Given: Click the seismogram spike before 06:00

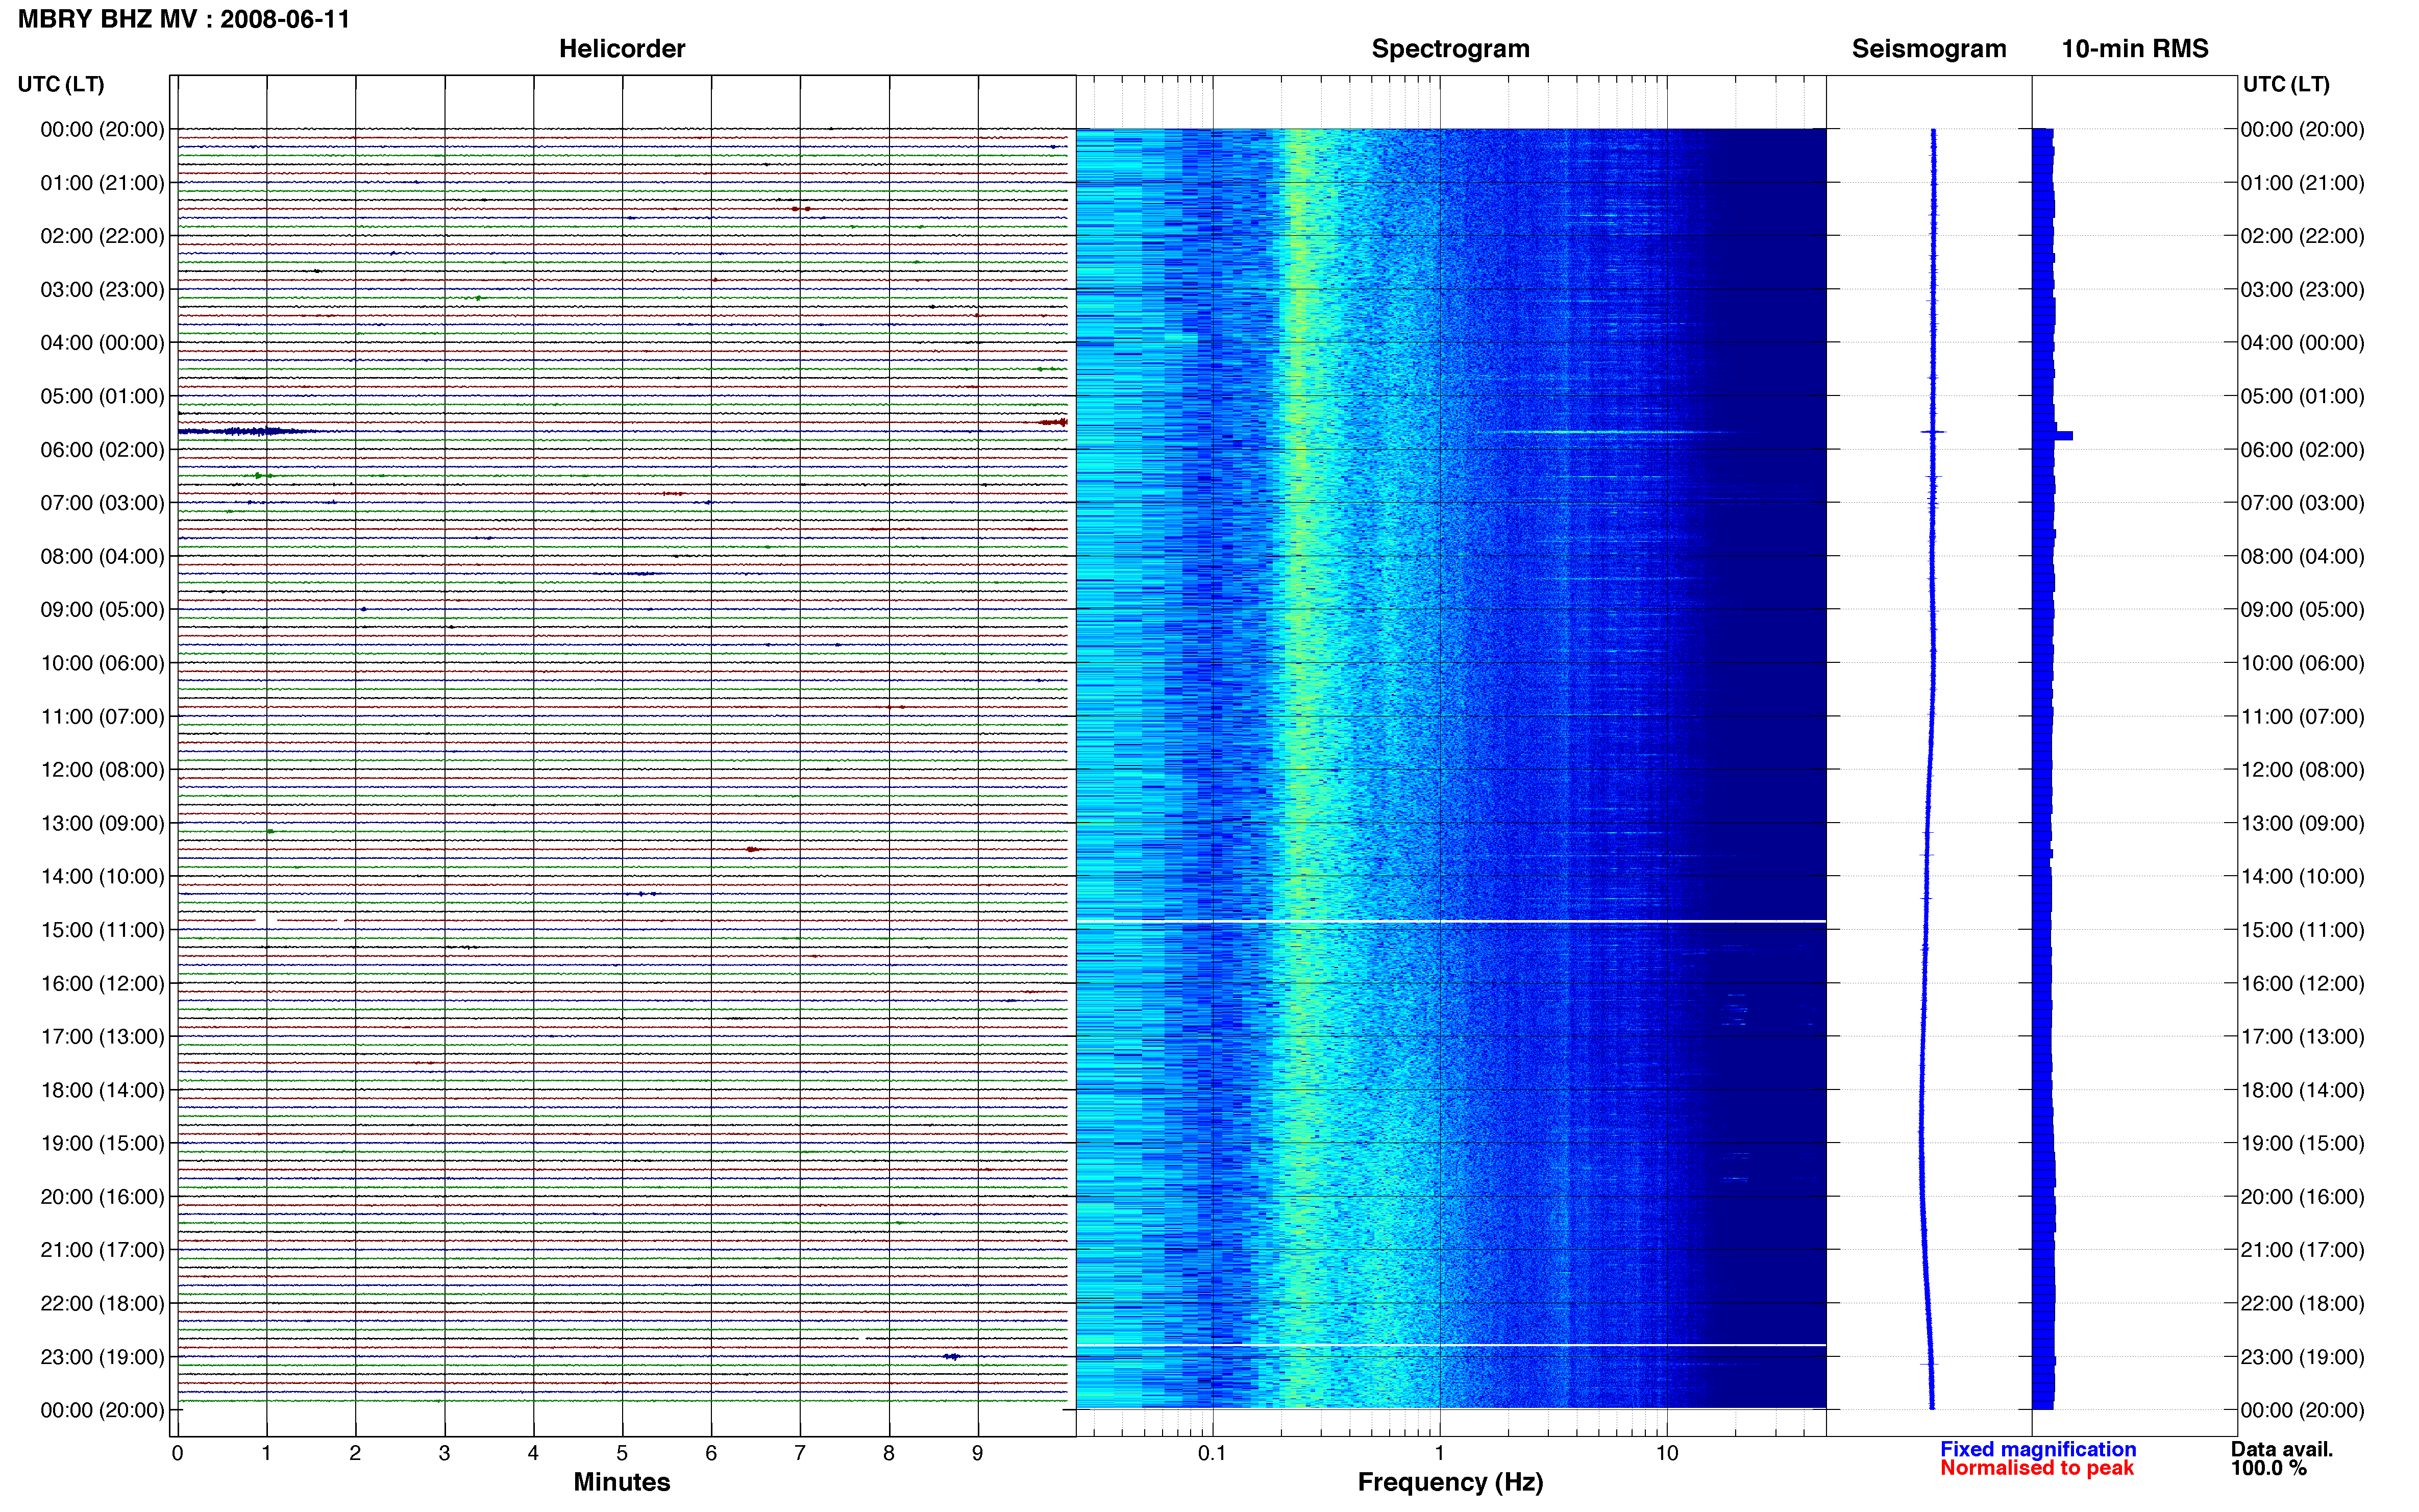Looking at the screenshot, I should point(1933,431).
